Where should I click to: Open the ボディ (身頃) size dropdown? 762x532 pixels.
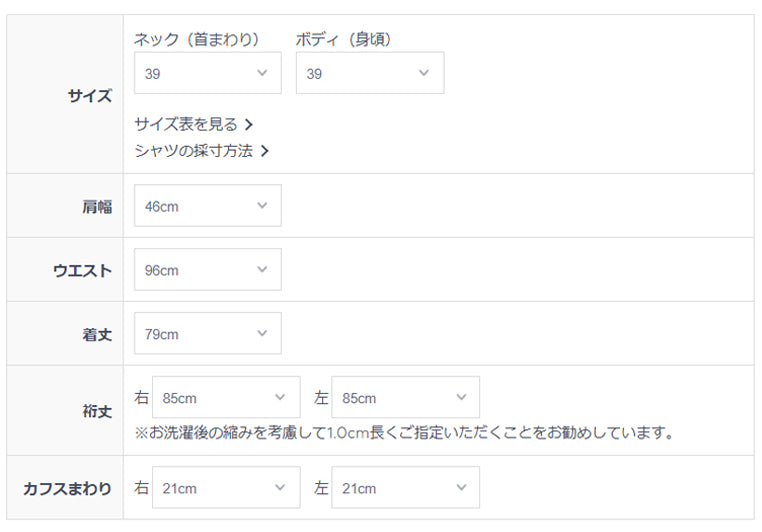tap(369, 74)
